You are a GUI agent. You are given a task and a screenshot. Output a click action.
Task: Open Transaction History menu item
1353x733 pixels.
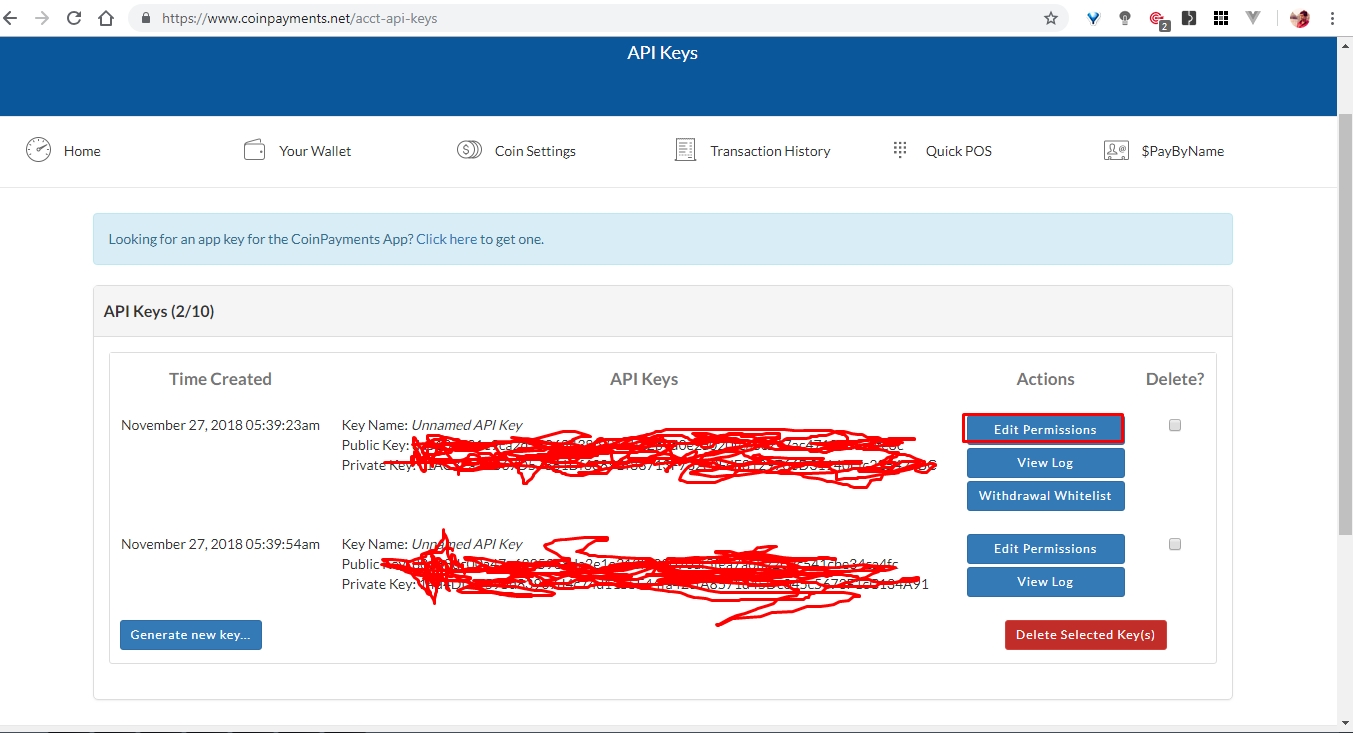tap(770, 151)
